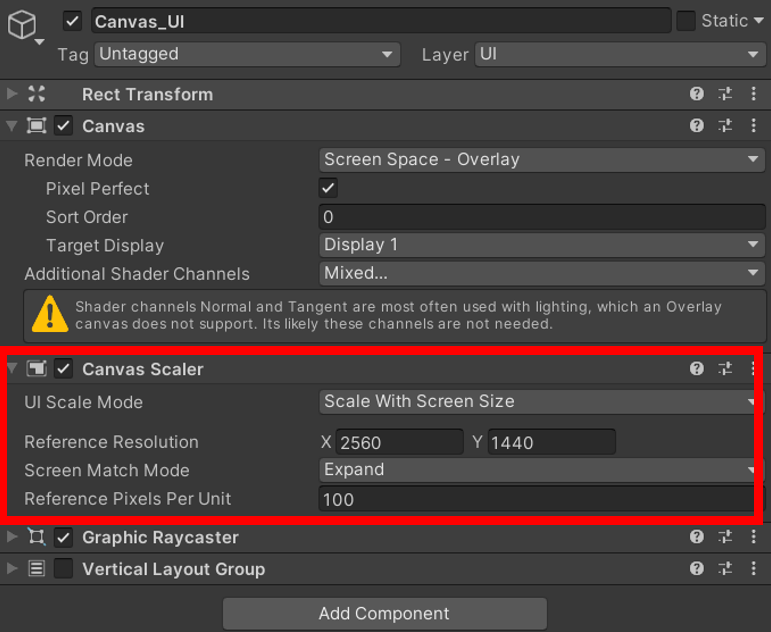771x632 pixels.
Task: Expand the Vertical Layout Group component
Action: (x=12, y=569)
